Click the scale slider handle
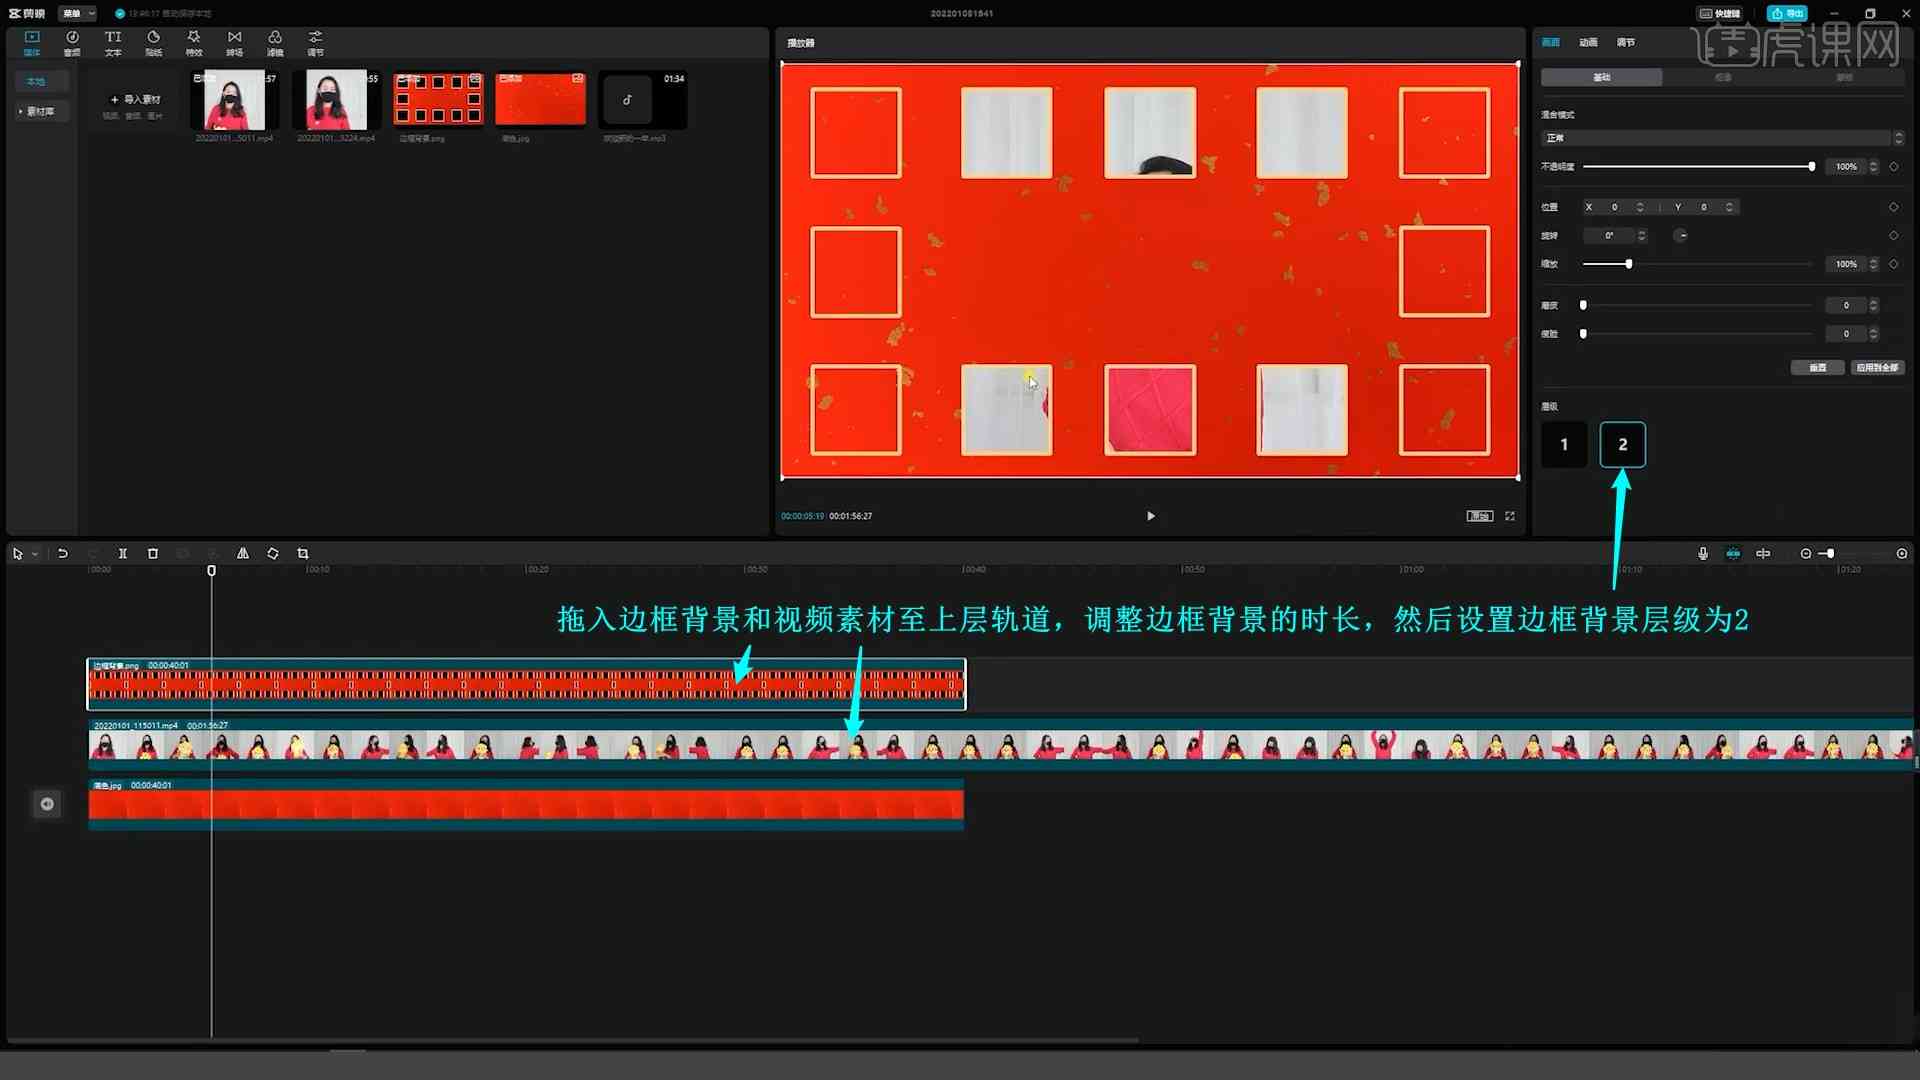Screen dimensions: 1920x1080 (1629, 264)
